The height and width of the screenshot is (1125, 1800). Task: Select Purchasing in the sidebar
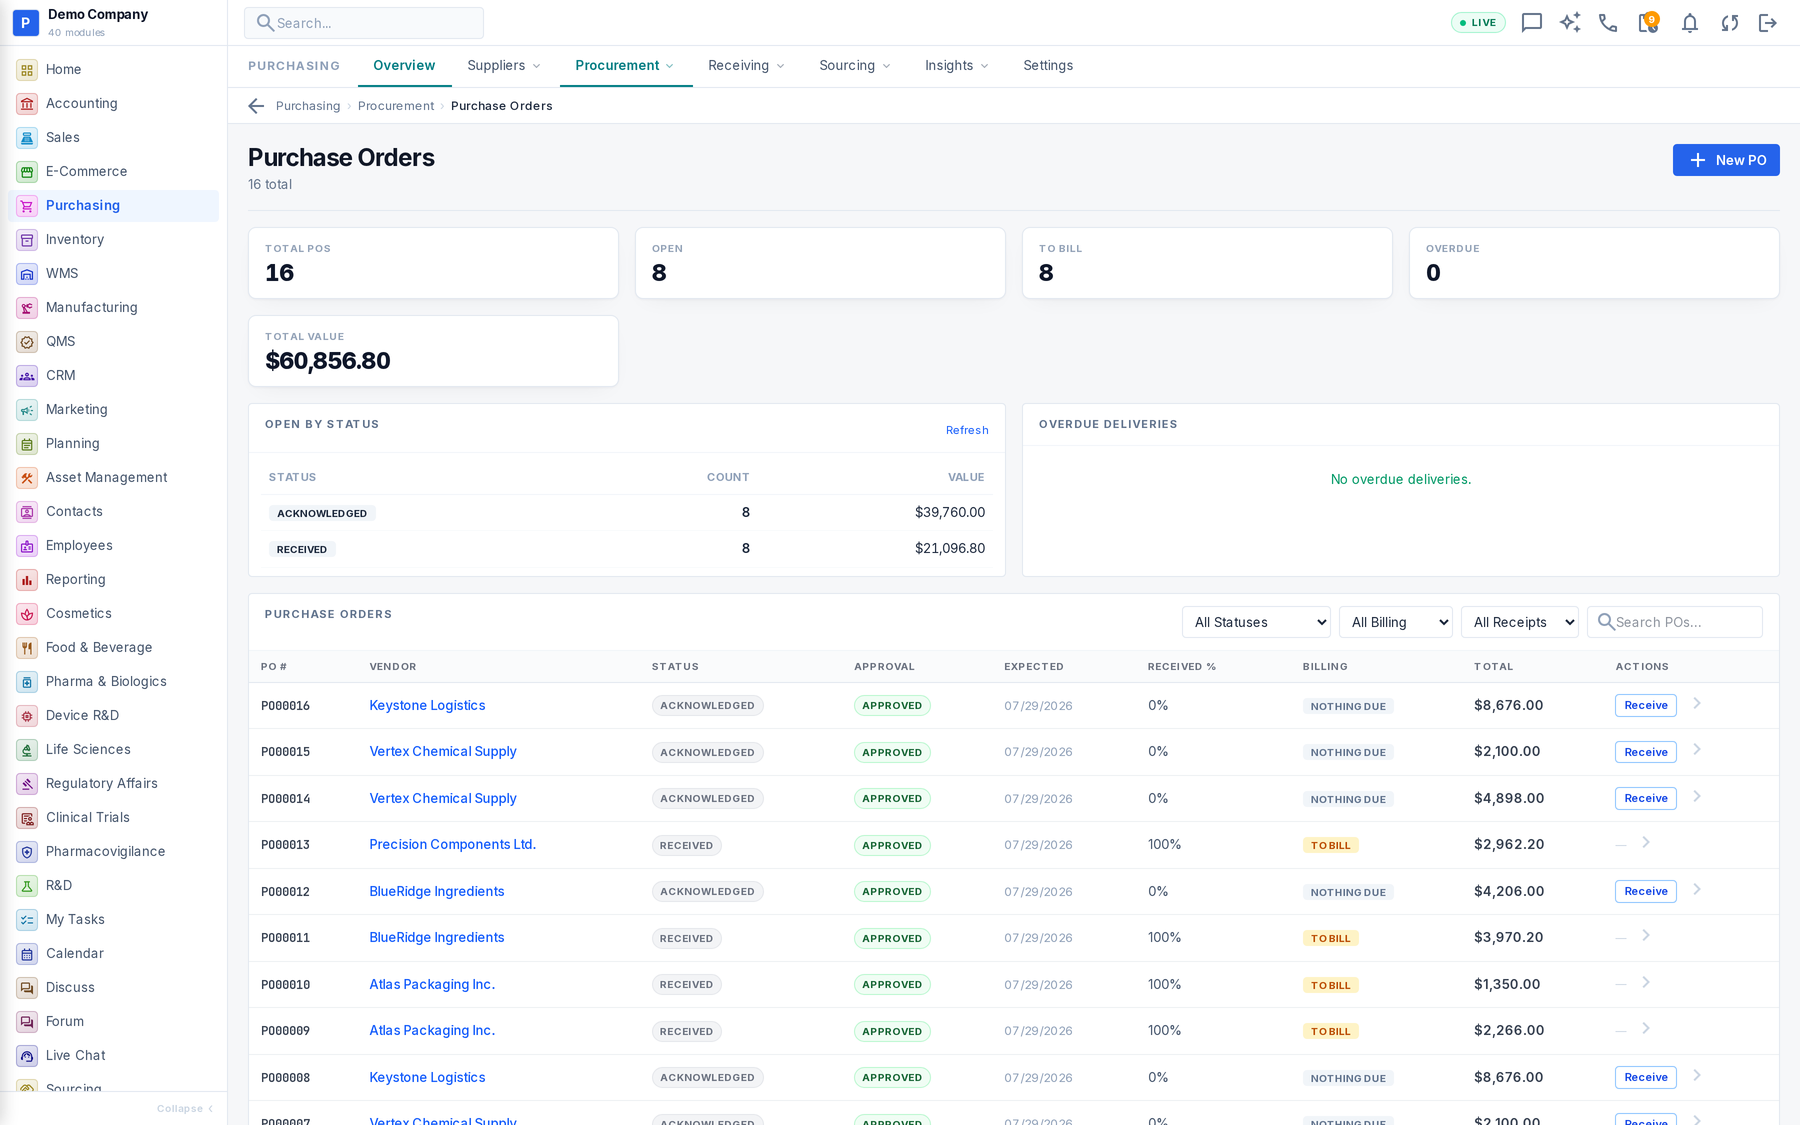114,206
